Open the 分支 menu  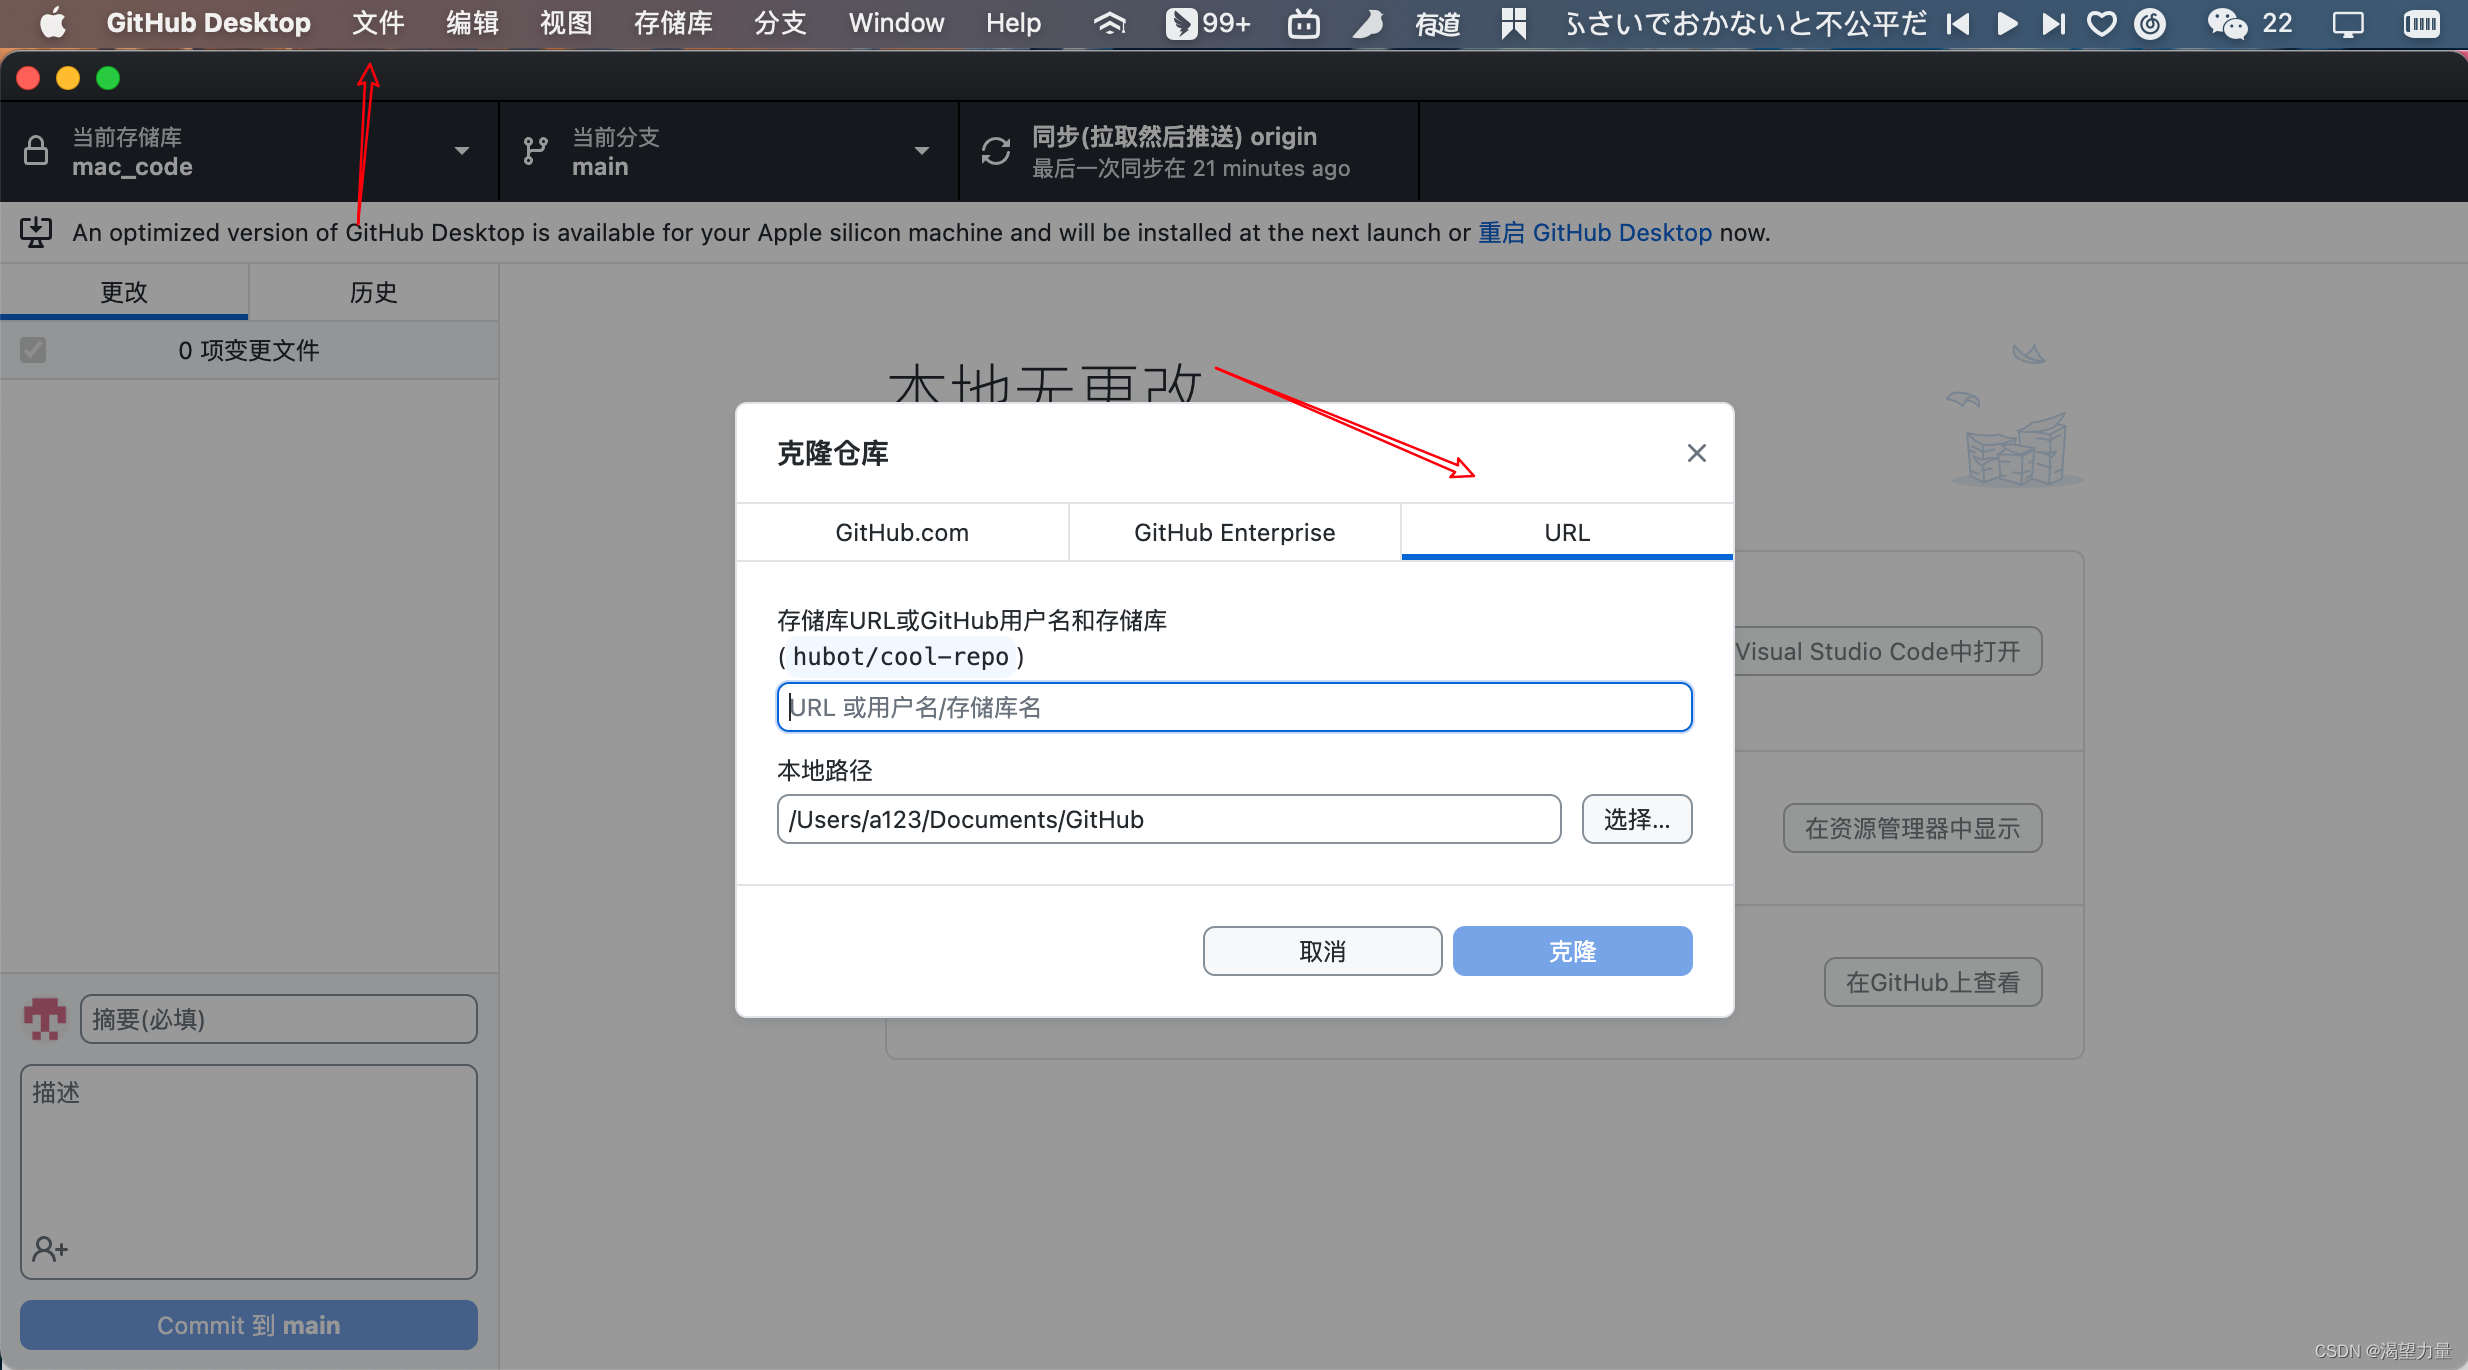(780, 23)
